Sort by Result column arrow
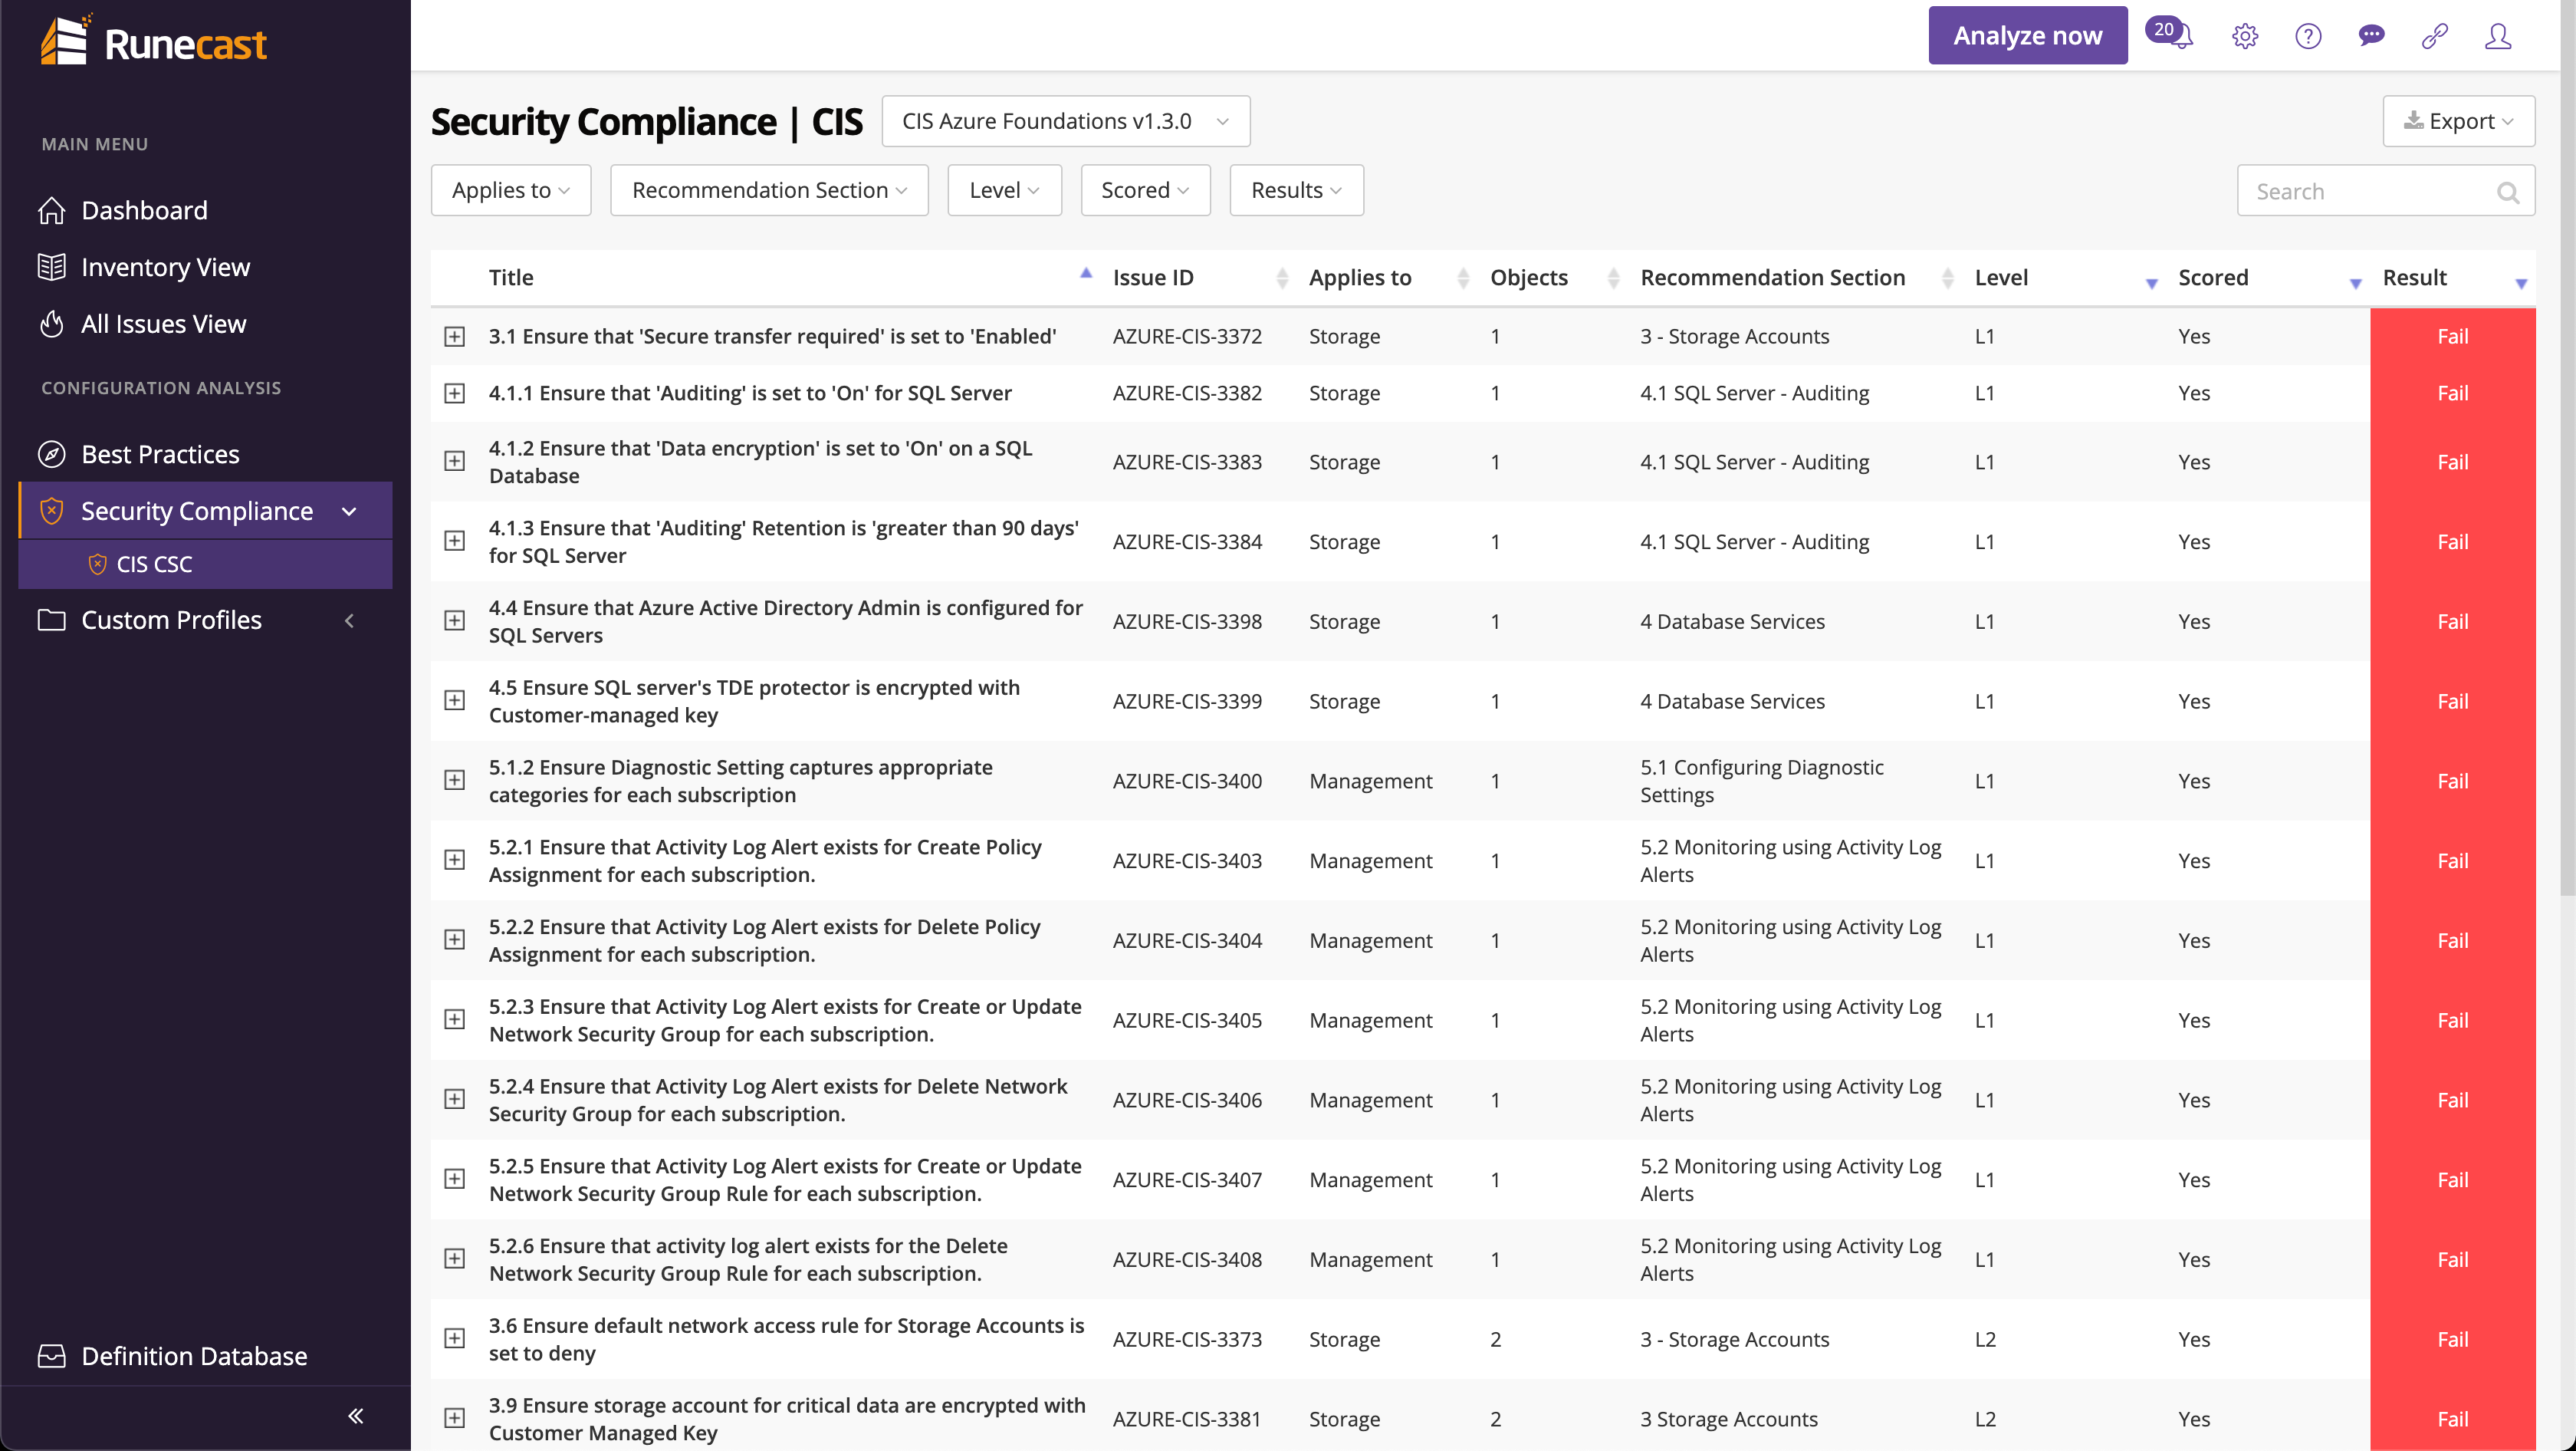The image size is (2576, 1451). [2521, 284]
